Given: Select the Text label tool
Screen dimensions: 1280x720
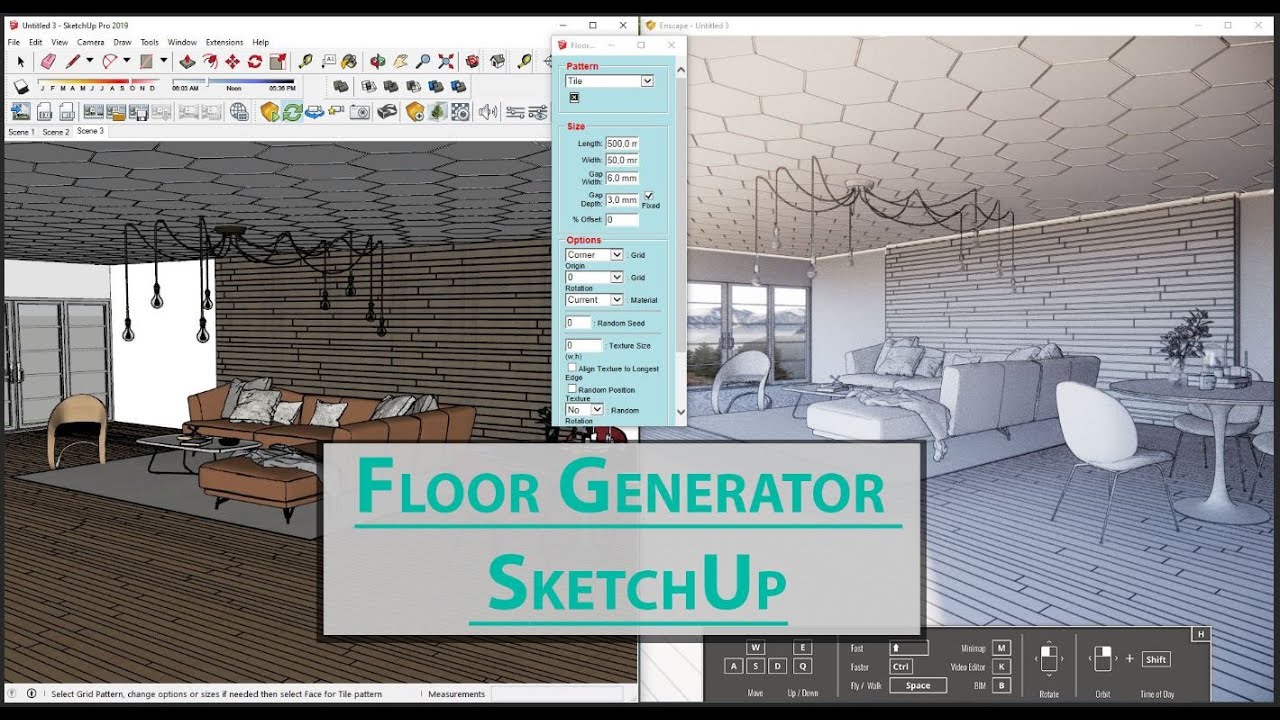Looking at the screenshot, I should click(x=328, y=61).
